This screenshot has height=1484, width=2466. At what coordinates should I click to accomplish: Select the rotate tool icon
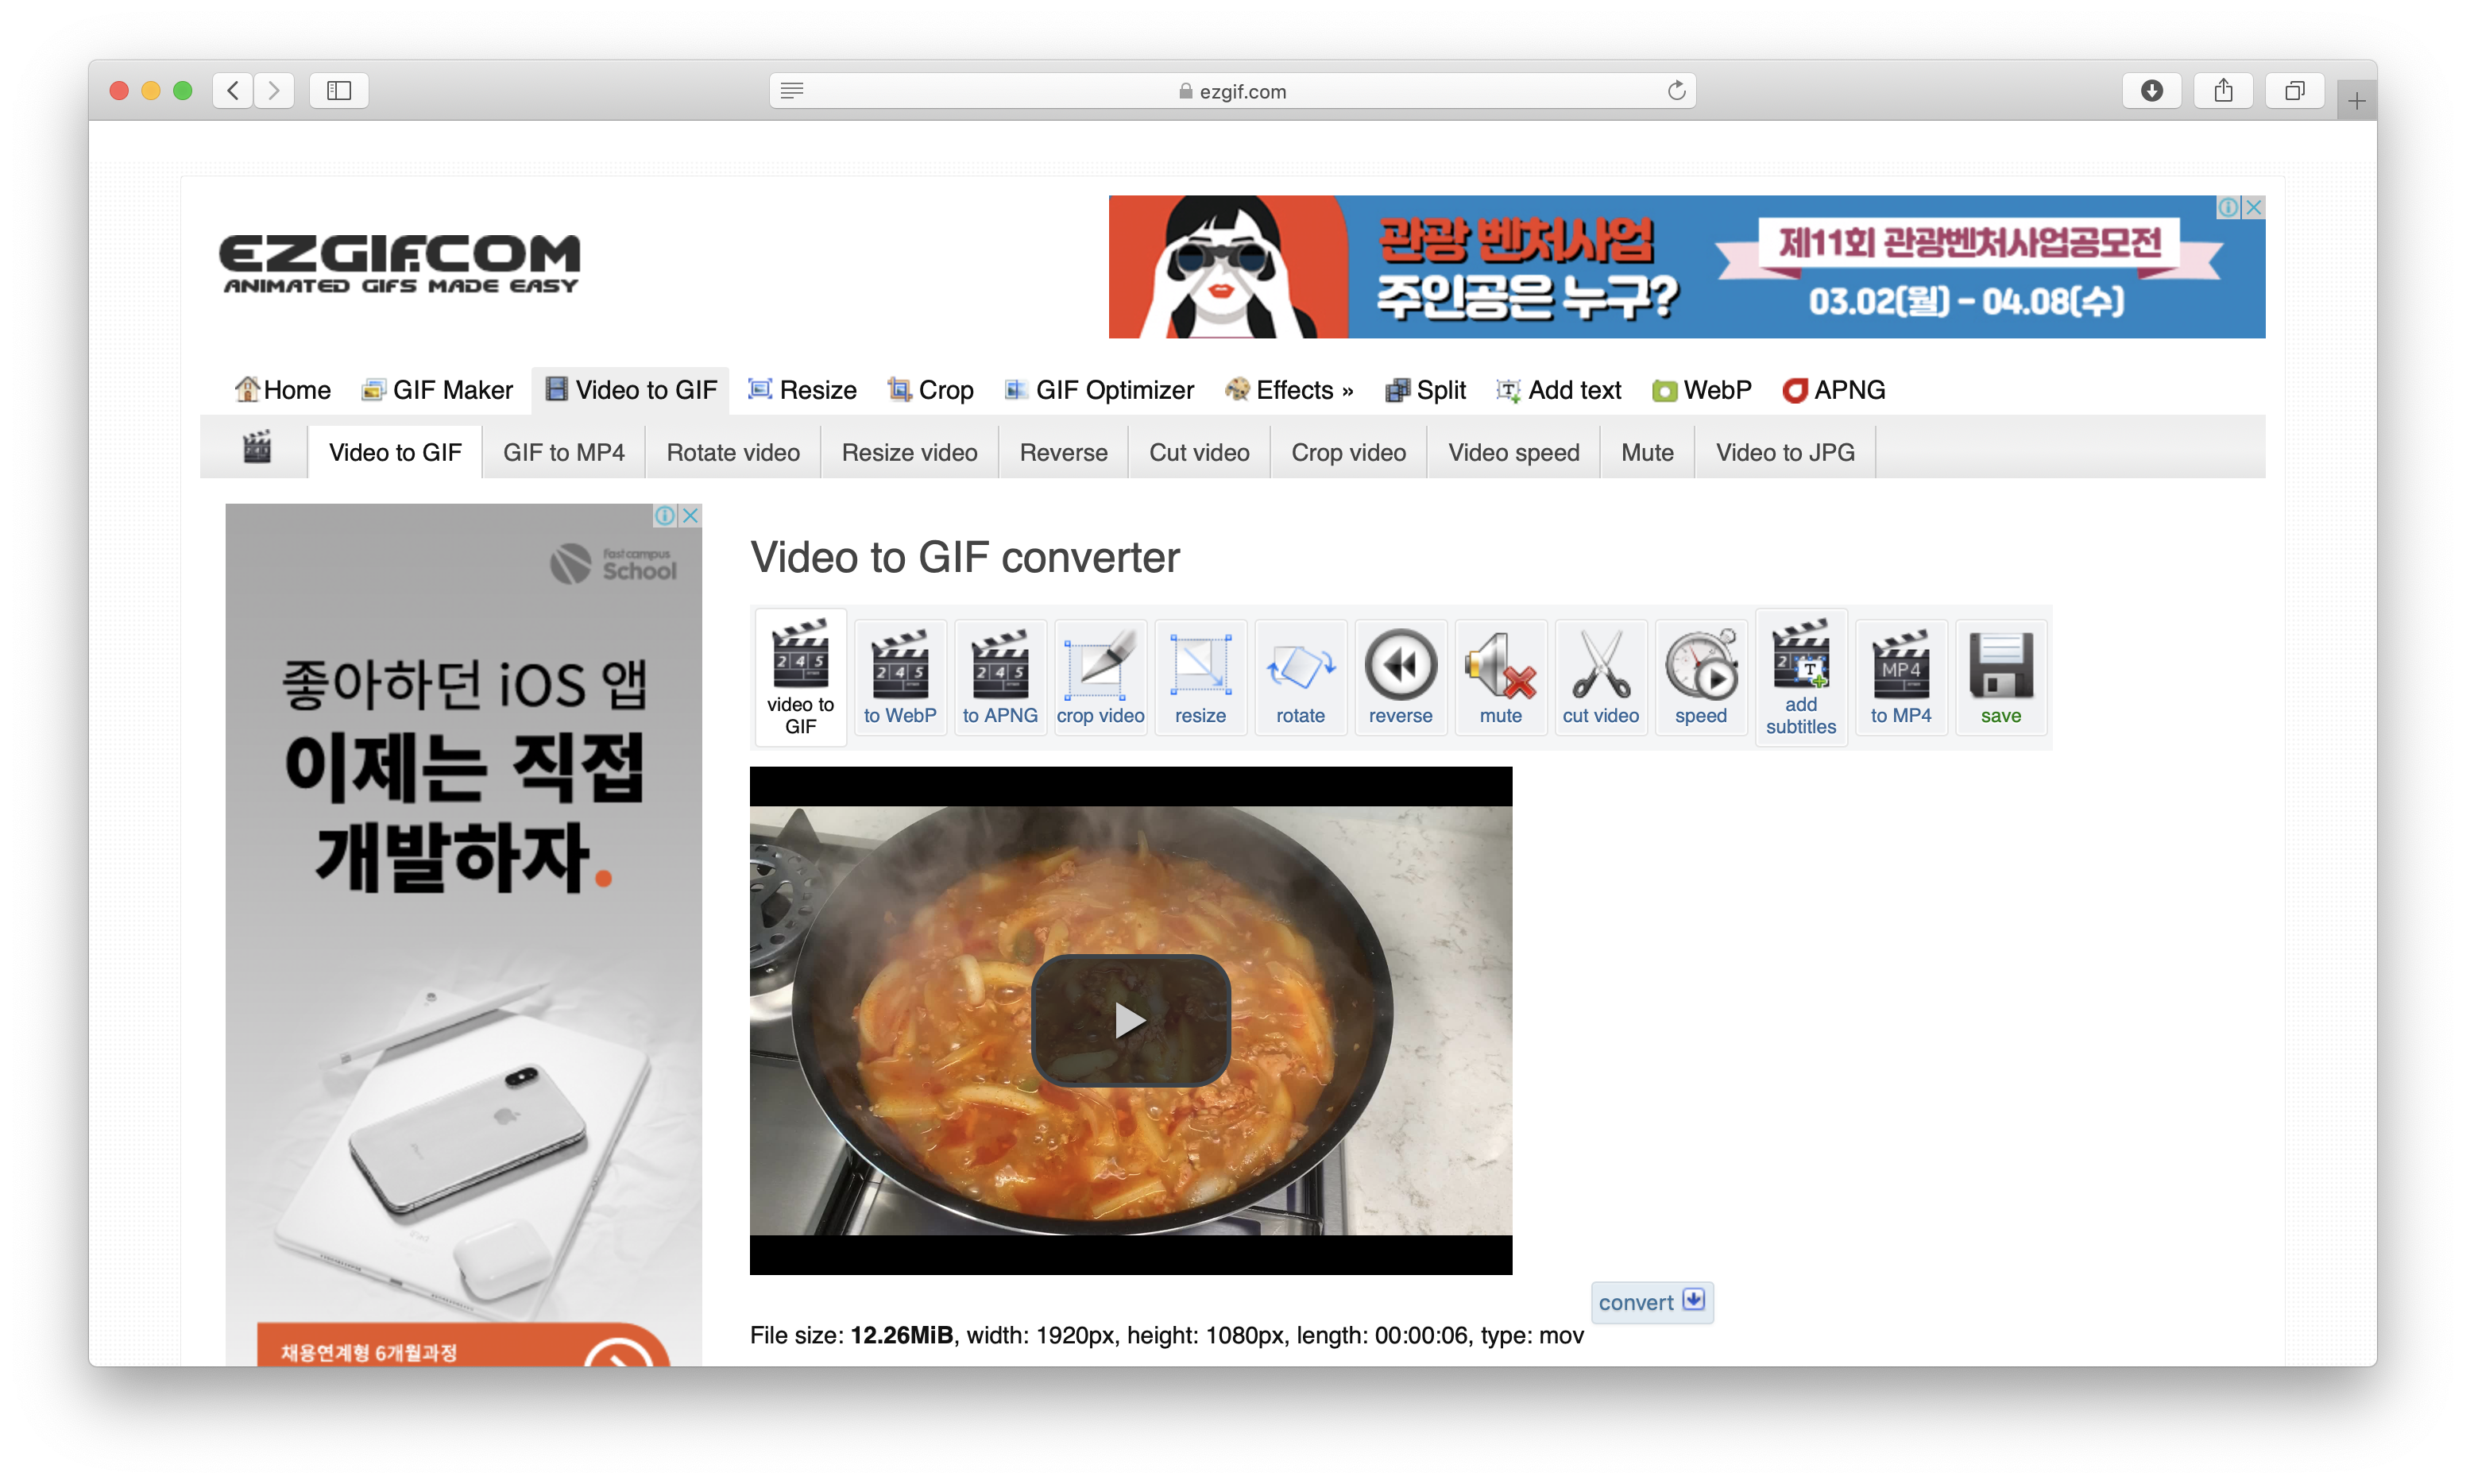(x=1300, y=677)
